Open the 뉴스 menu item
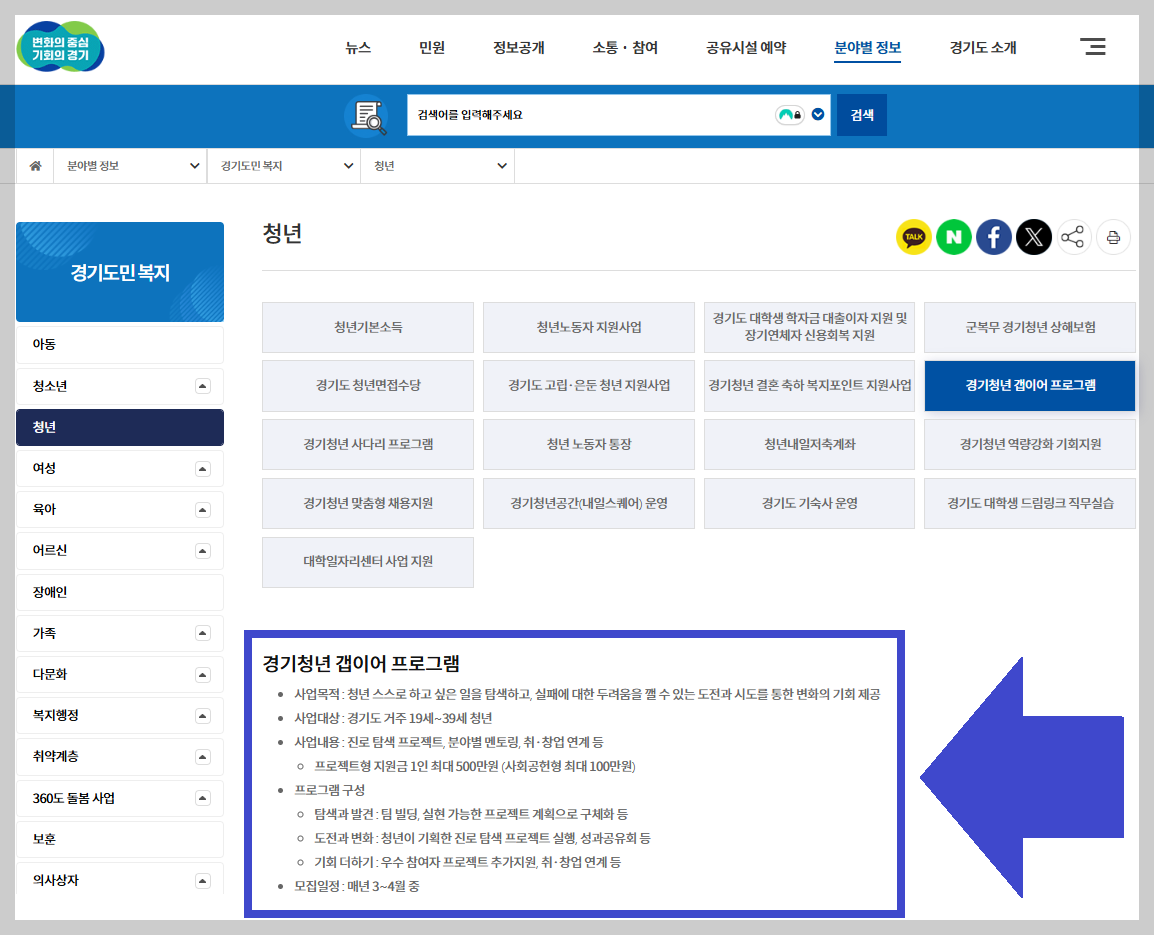Viewport: 1154px width, 935px height. [357, 47]
